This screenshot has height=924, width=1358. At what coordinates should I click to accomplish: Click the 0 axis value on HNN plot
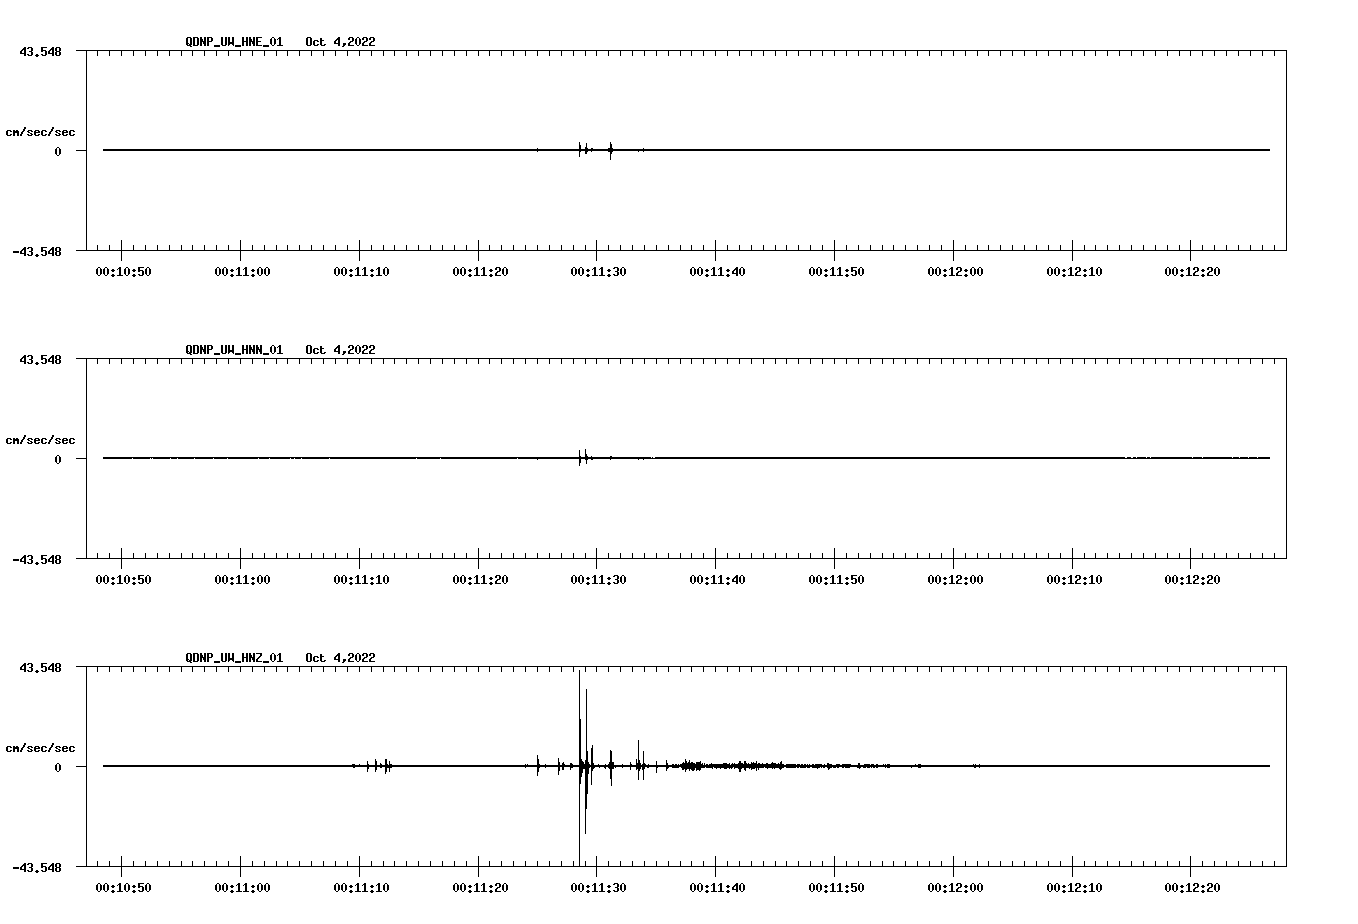tap(58, 459)
